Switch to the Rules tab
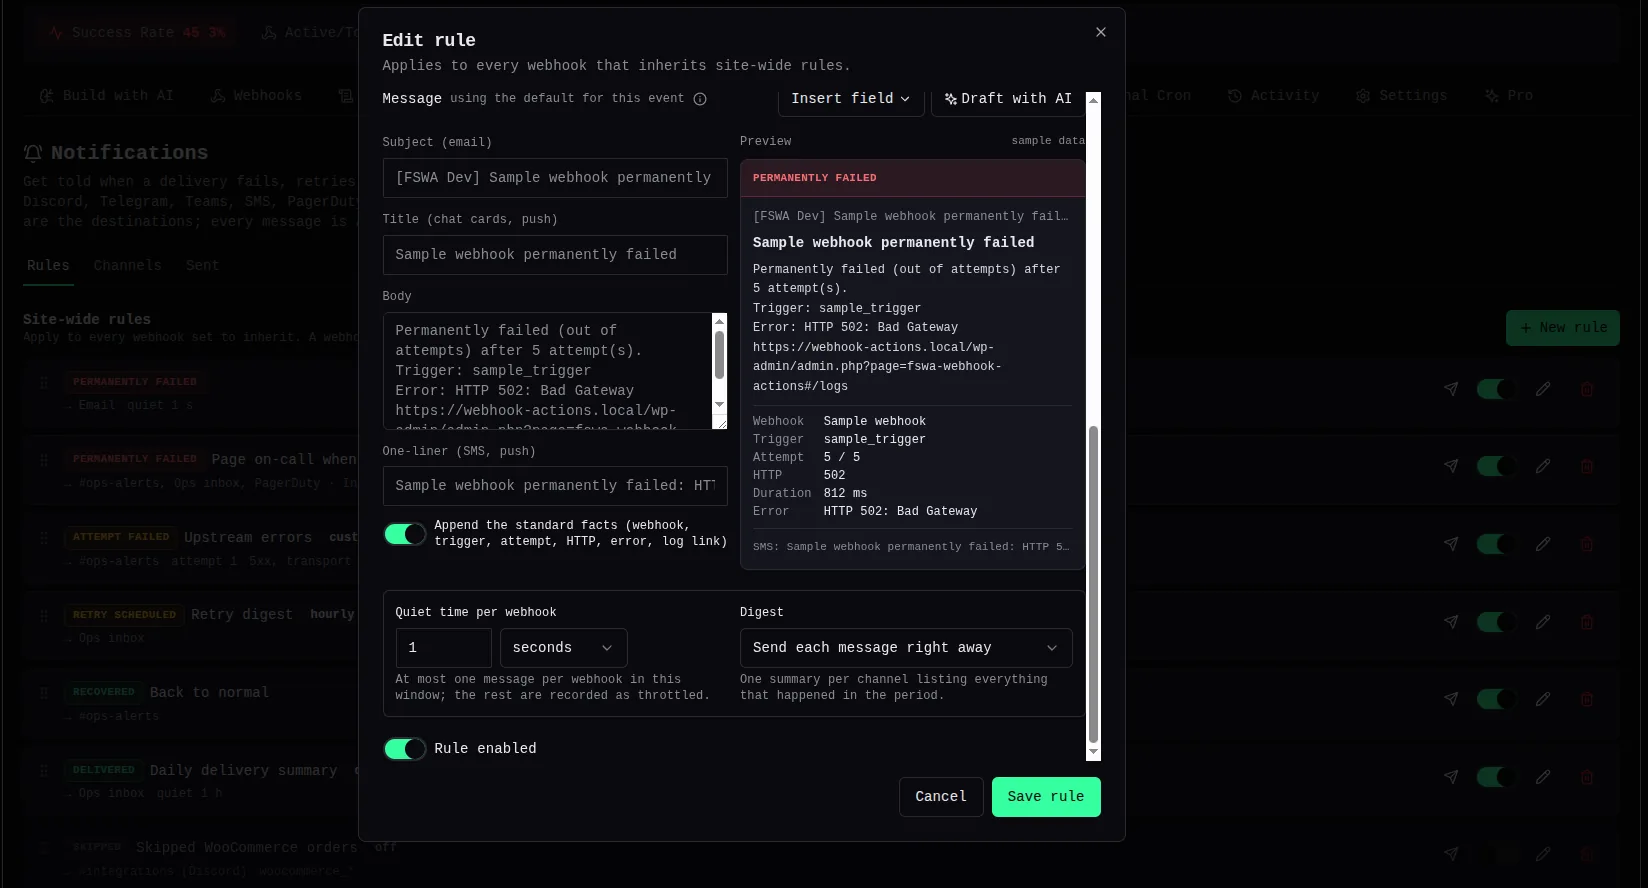The height and width of the screenshot is (888, 1648). tap(48, 266)
